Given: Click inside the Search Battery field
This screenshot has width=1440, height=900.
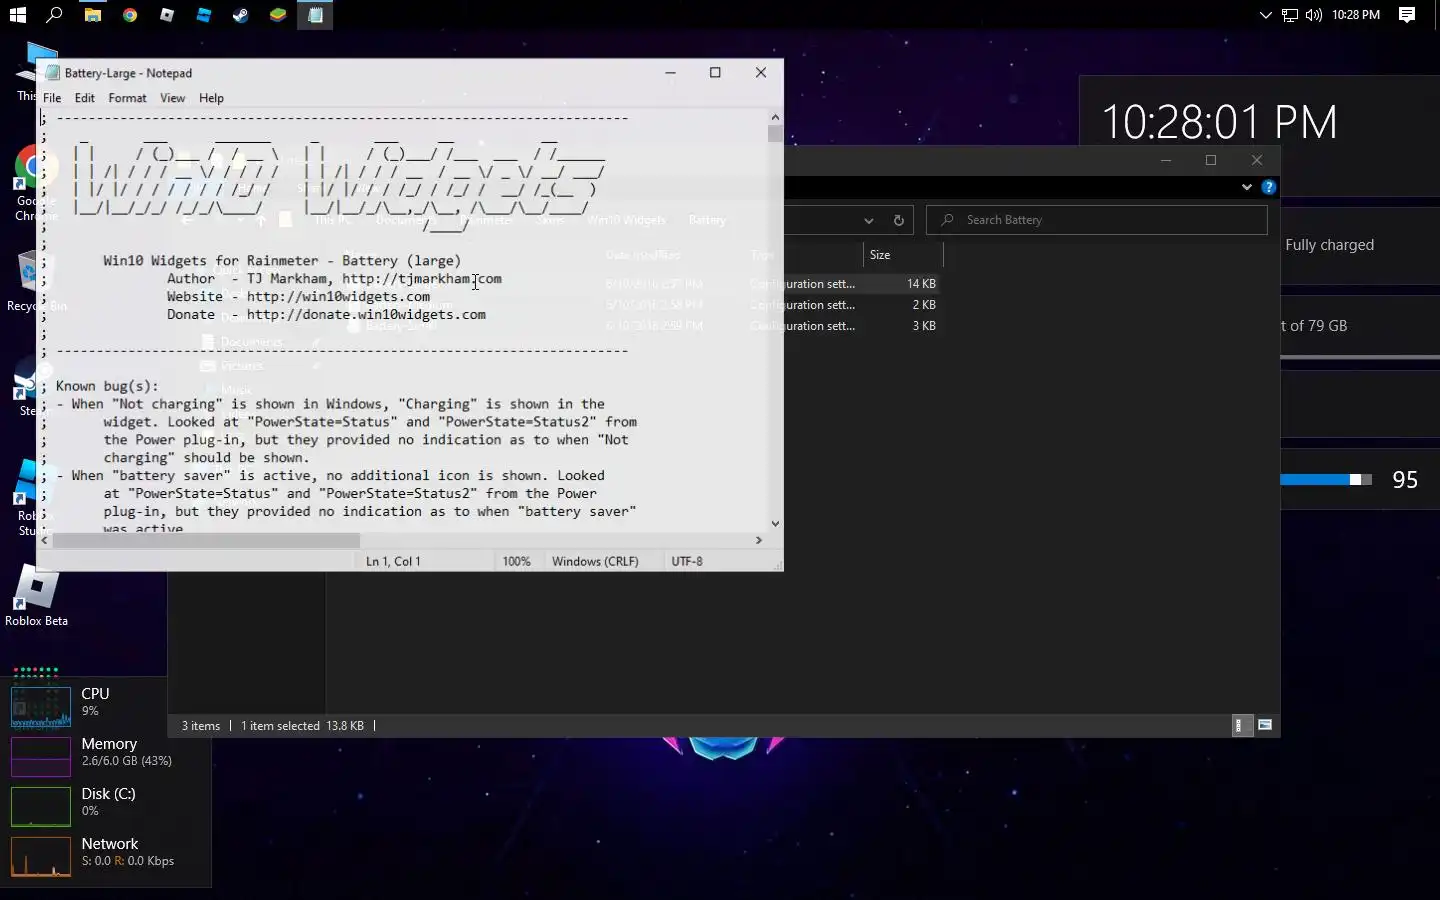Looking at the screenshot, I should coord(1097,220).
